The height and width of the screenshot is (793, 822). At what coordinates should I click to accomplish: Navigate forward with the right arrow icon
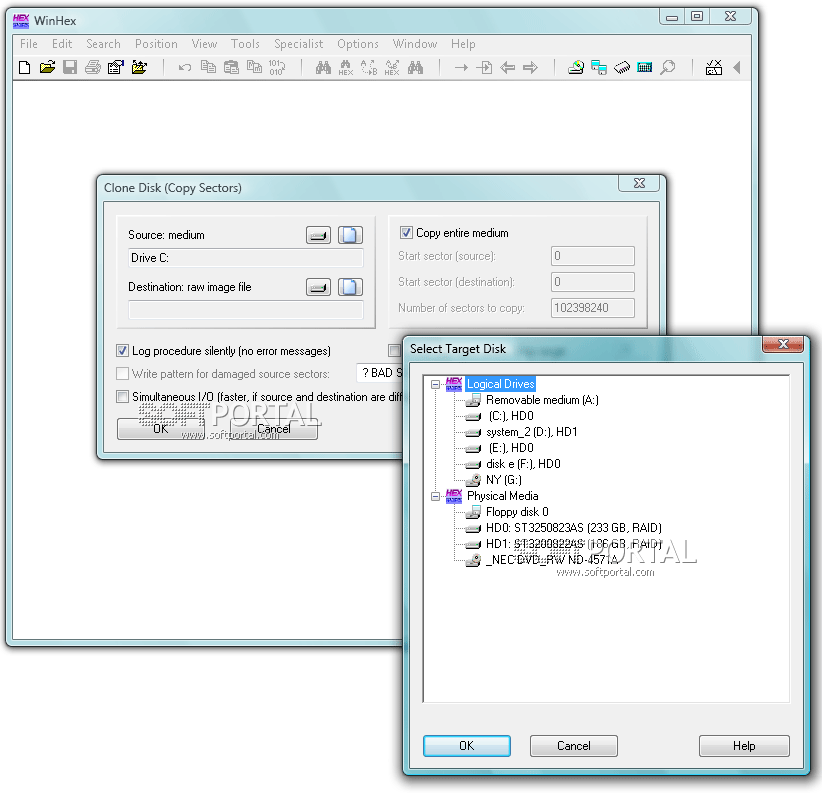pyautogui.click(x=531, y=68)
